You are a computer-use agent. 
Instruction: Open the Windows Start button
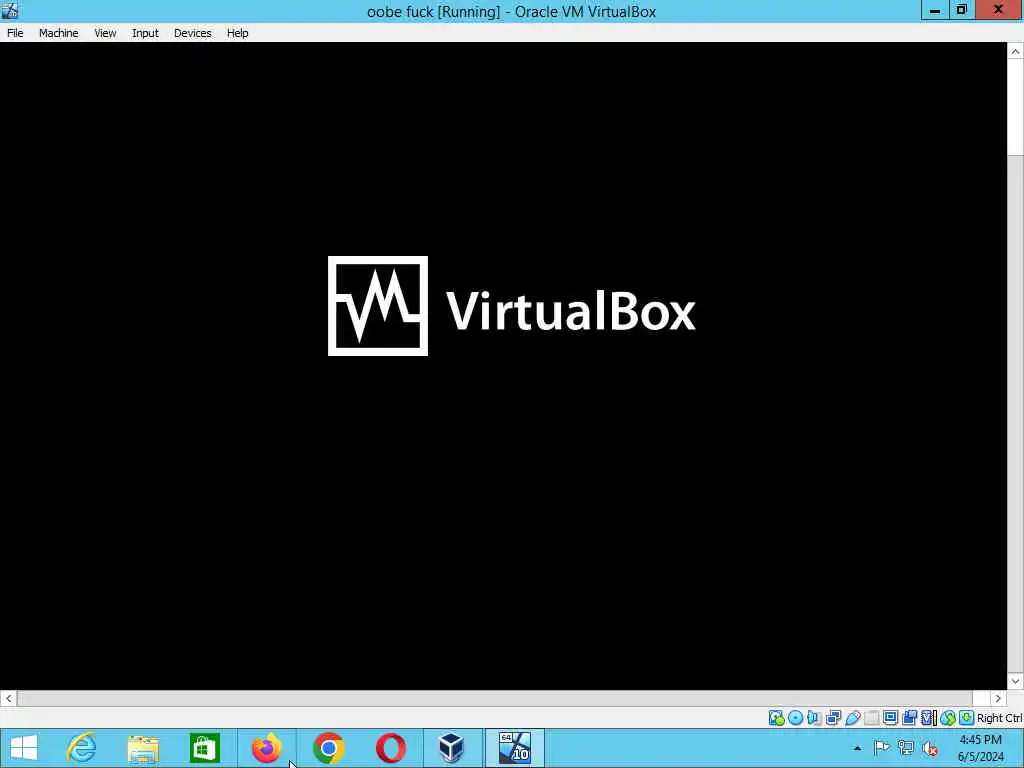24,748
